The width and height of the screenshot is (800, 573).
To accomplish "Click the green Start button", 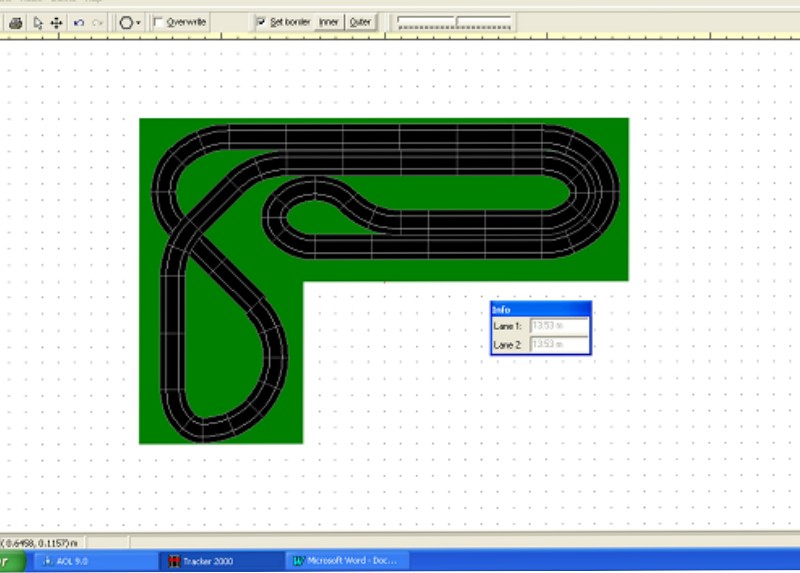I will pos(8,561).
